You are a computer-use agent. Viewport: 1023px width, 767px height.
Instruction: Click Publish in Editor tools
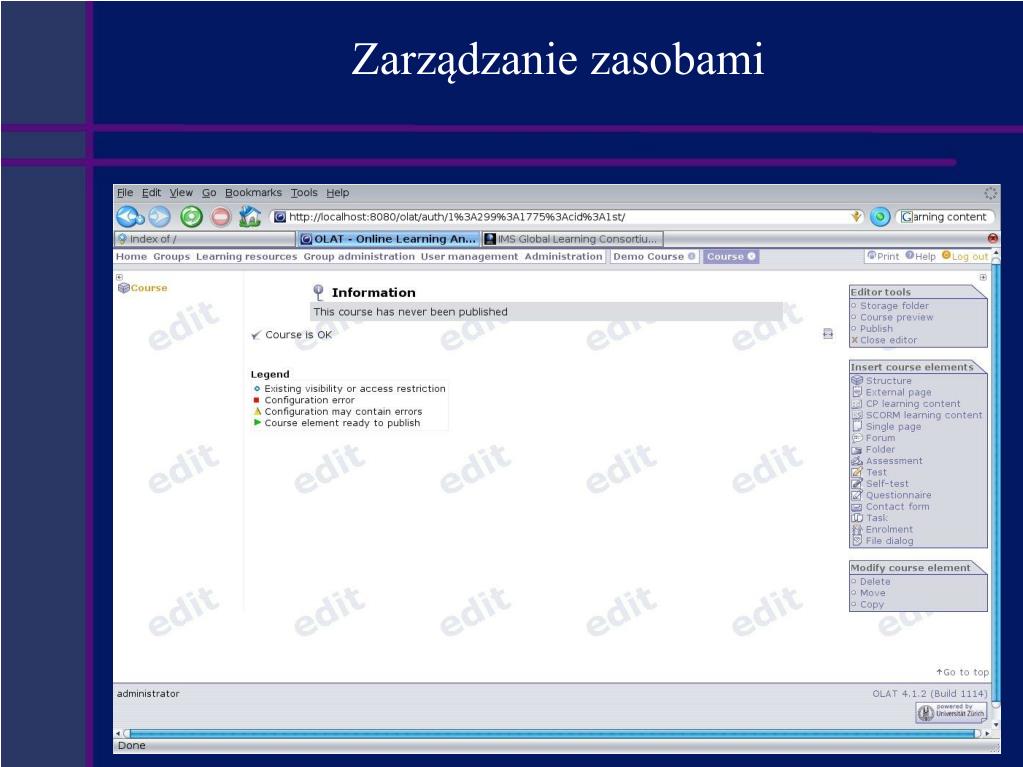tap(876, 329)
